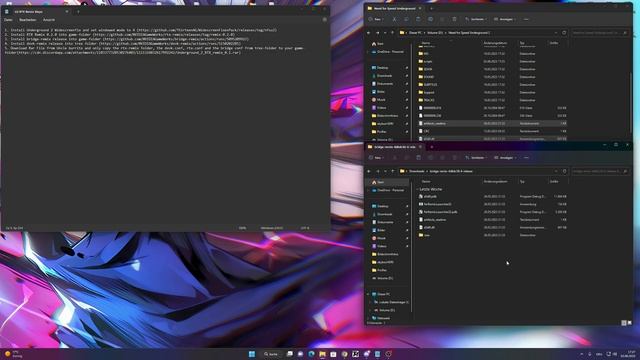The width and height of the screenshot is (640, 360).
Task: Switch to large icons view in bridge-remix window
Action: pos(629,323)
